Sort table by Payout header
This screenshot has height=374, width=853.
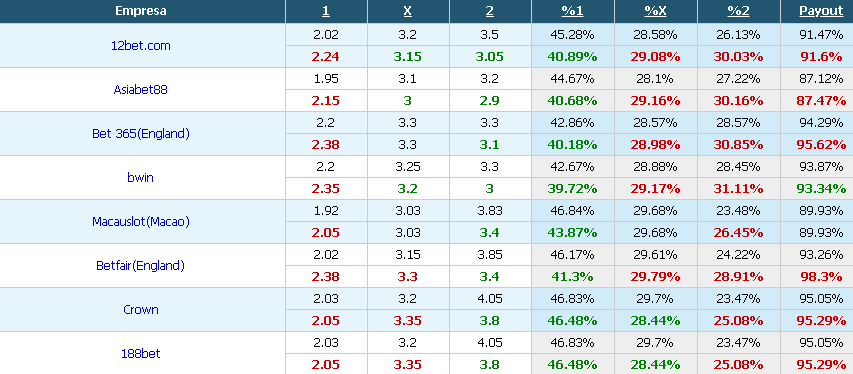821,11
